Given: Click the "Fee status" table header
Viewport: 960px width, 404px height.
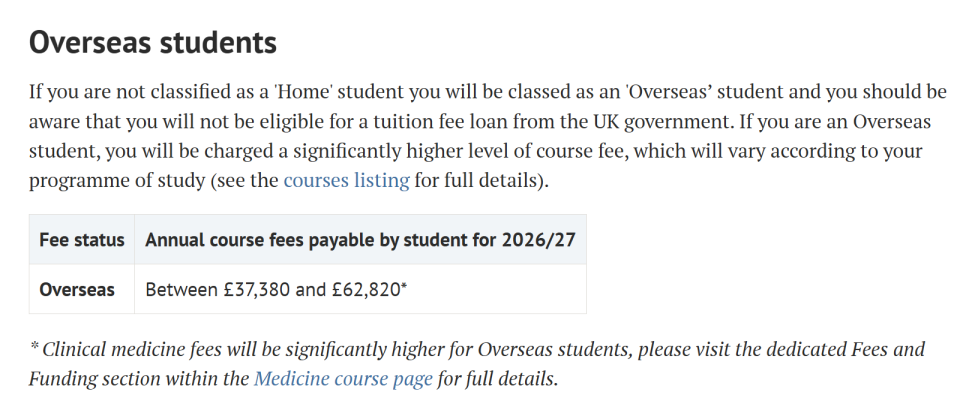Looking at the screenshot, I should pos(81,240).
